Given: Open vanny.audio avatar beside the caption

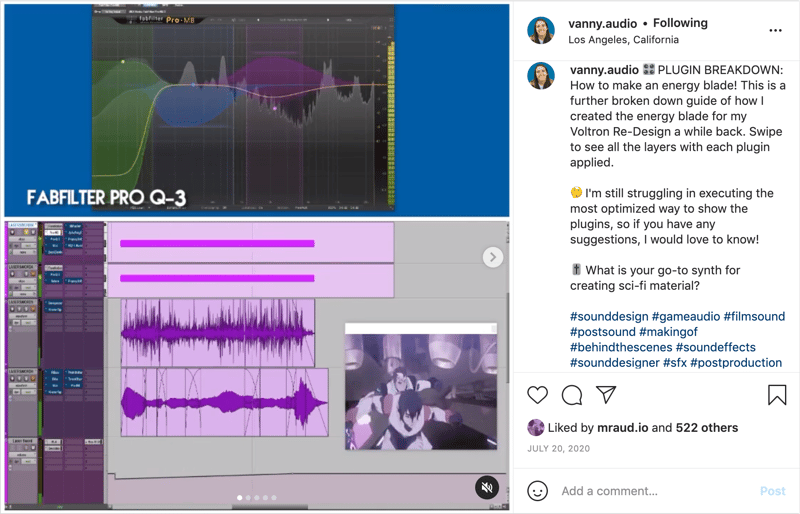Looking at the screenshot, I should coord(541,76).
